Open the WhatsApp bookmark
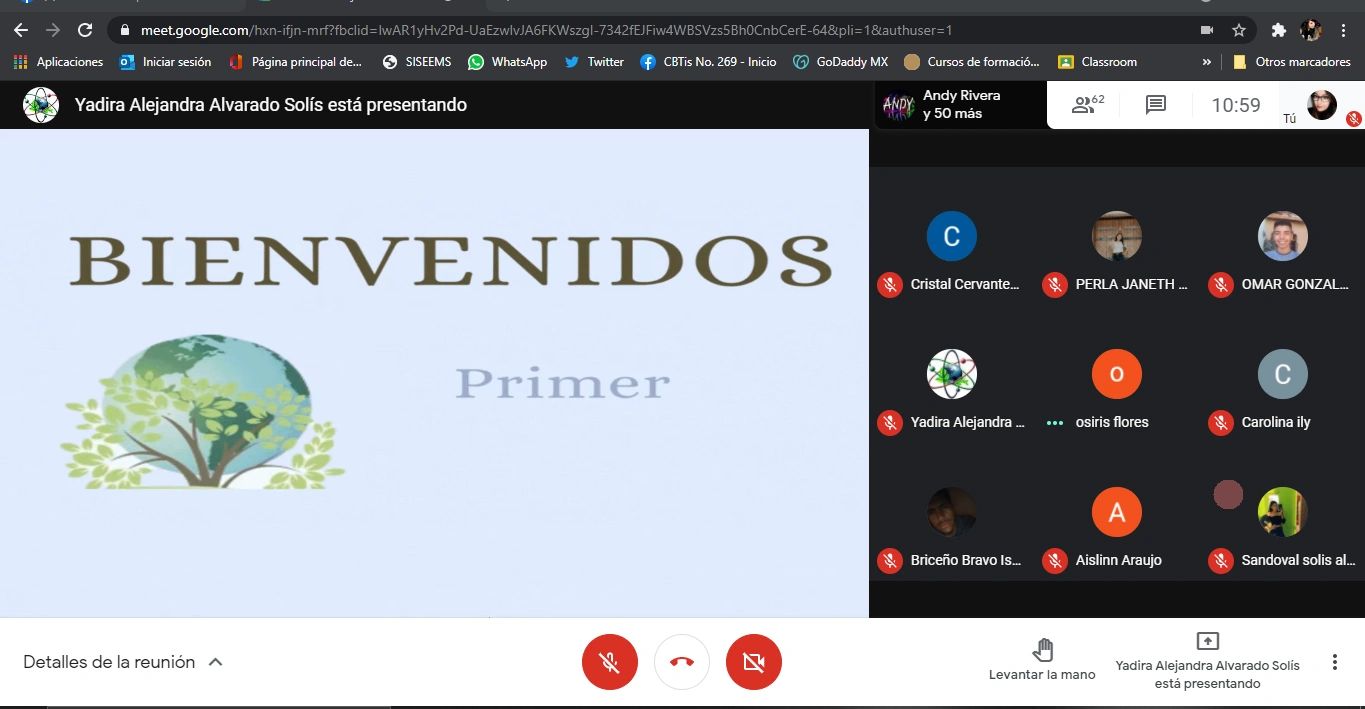 [508, 62]
